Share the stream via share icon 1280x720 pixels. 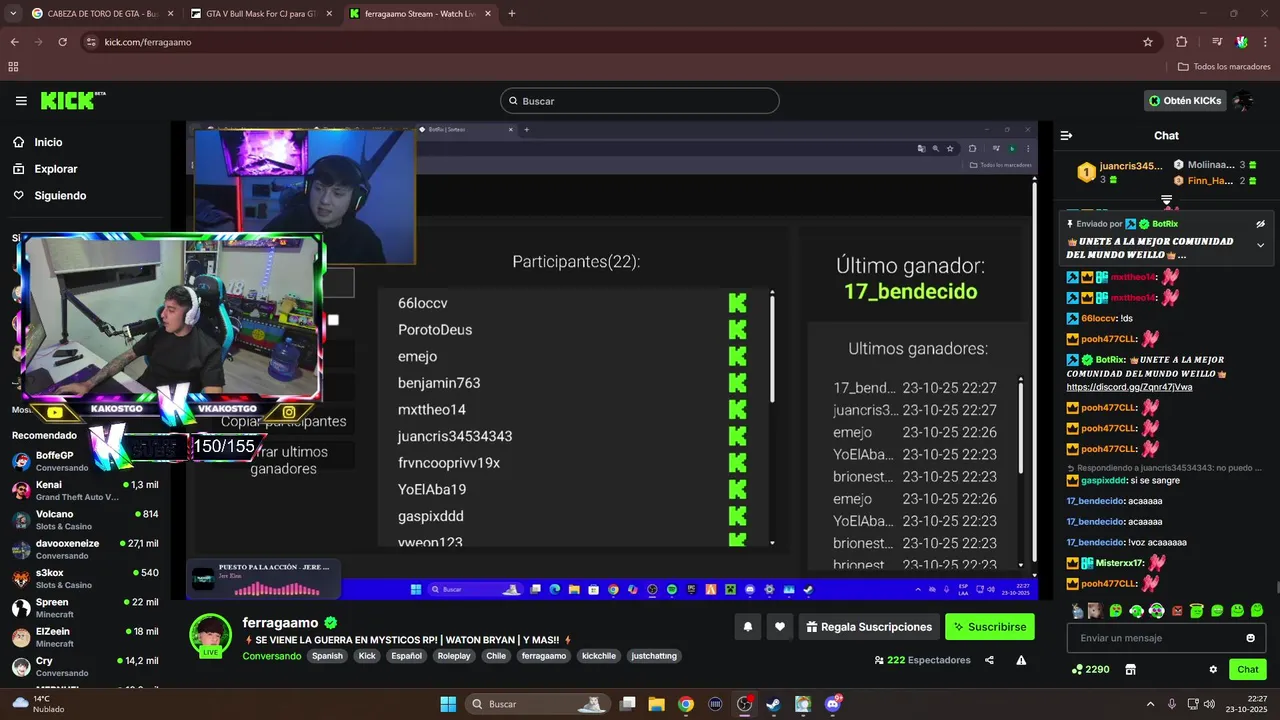coord(989,660)
